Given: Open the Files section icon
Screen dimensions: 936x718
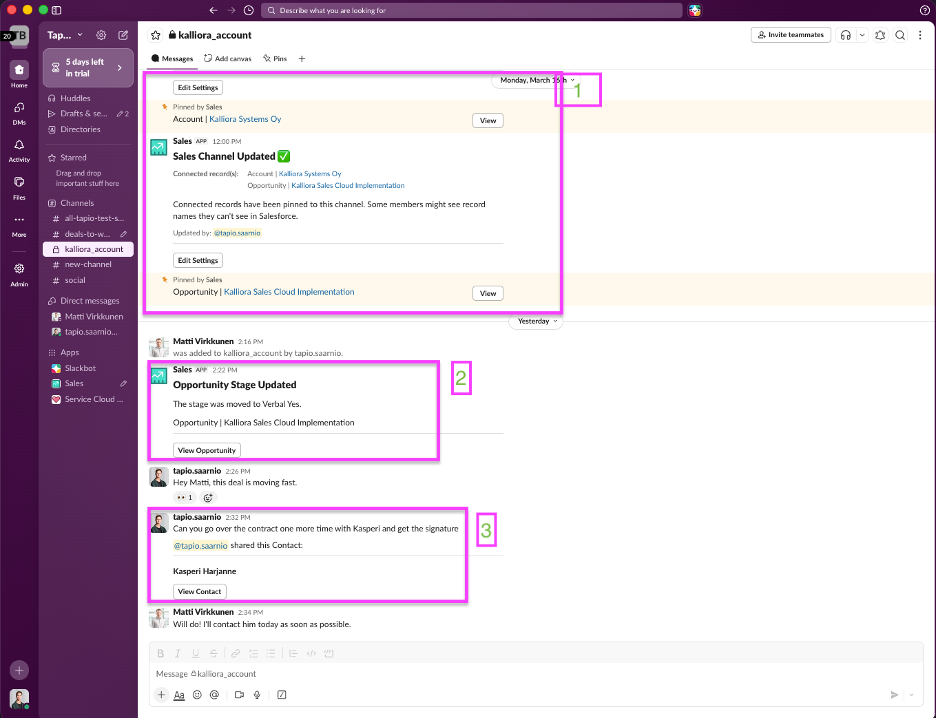Looking at the screenshot, I should [x=19, y=182].
